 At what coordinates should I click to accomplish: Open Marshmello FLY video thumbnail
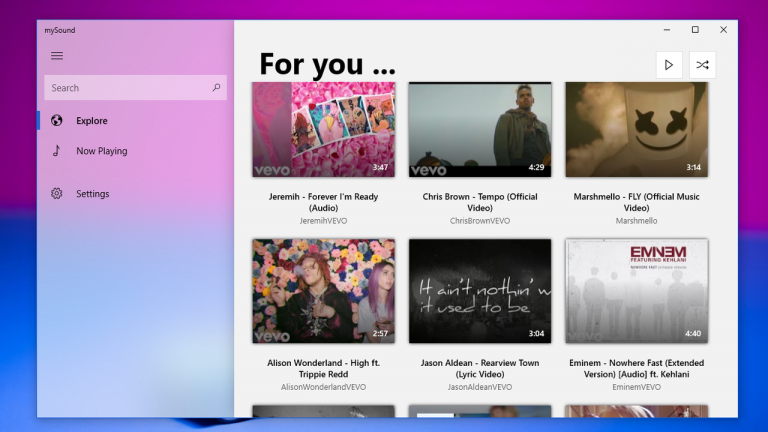(637, 129)
